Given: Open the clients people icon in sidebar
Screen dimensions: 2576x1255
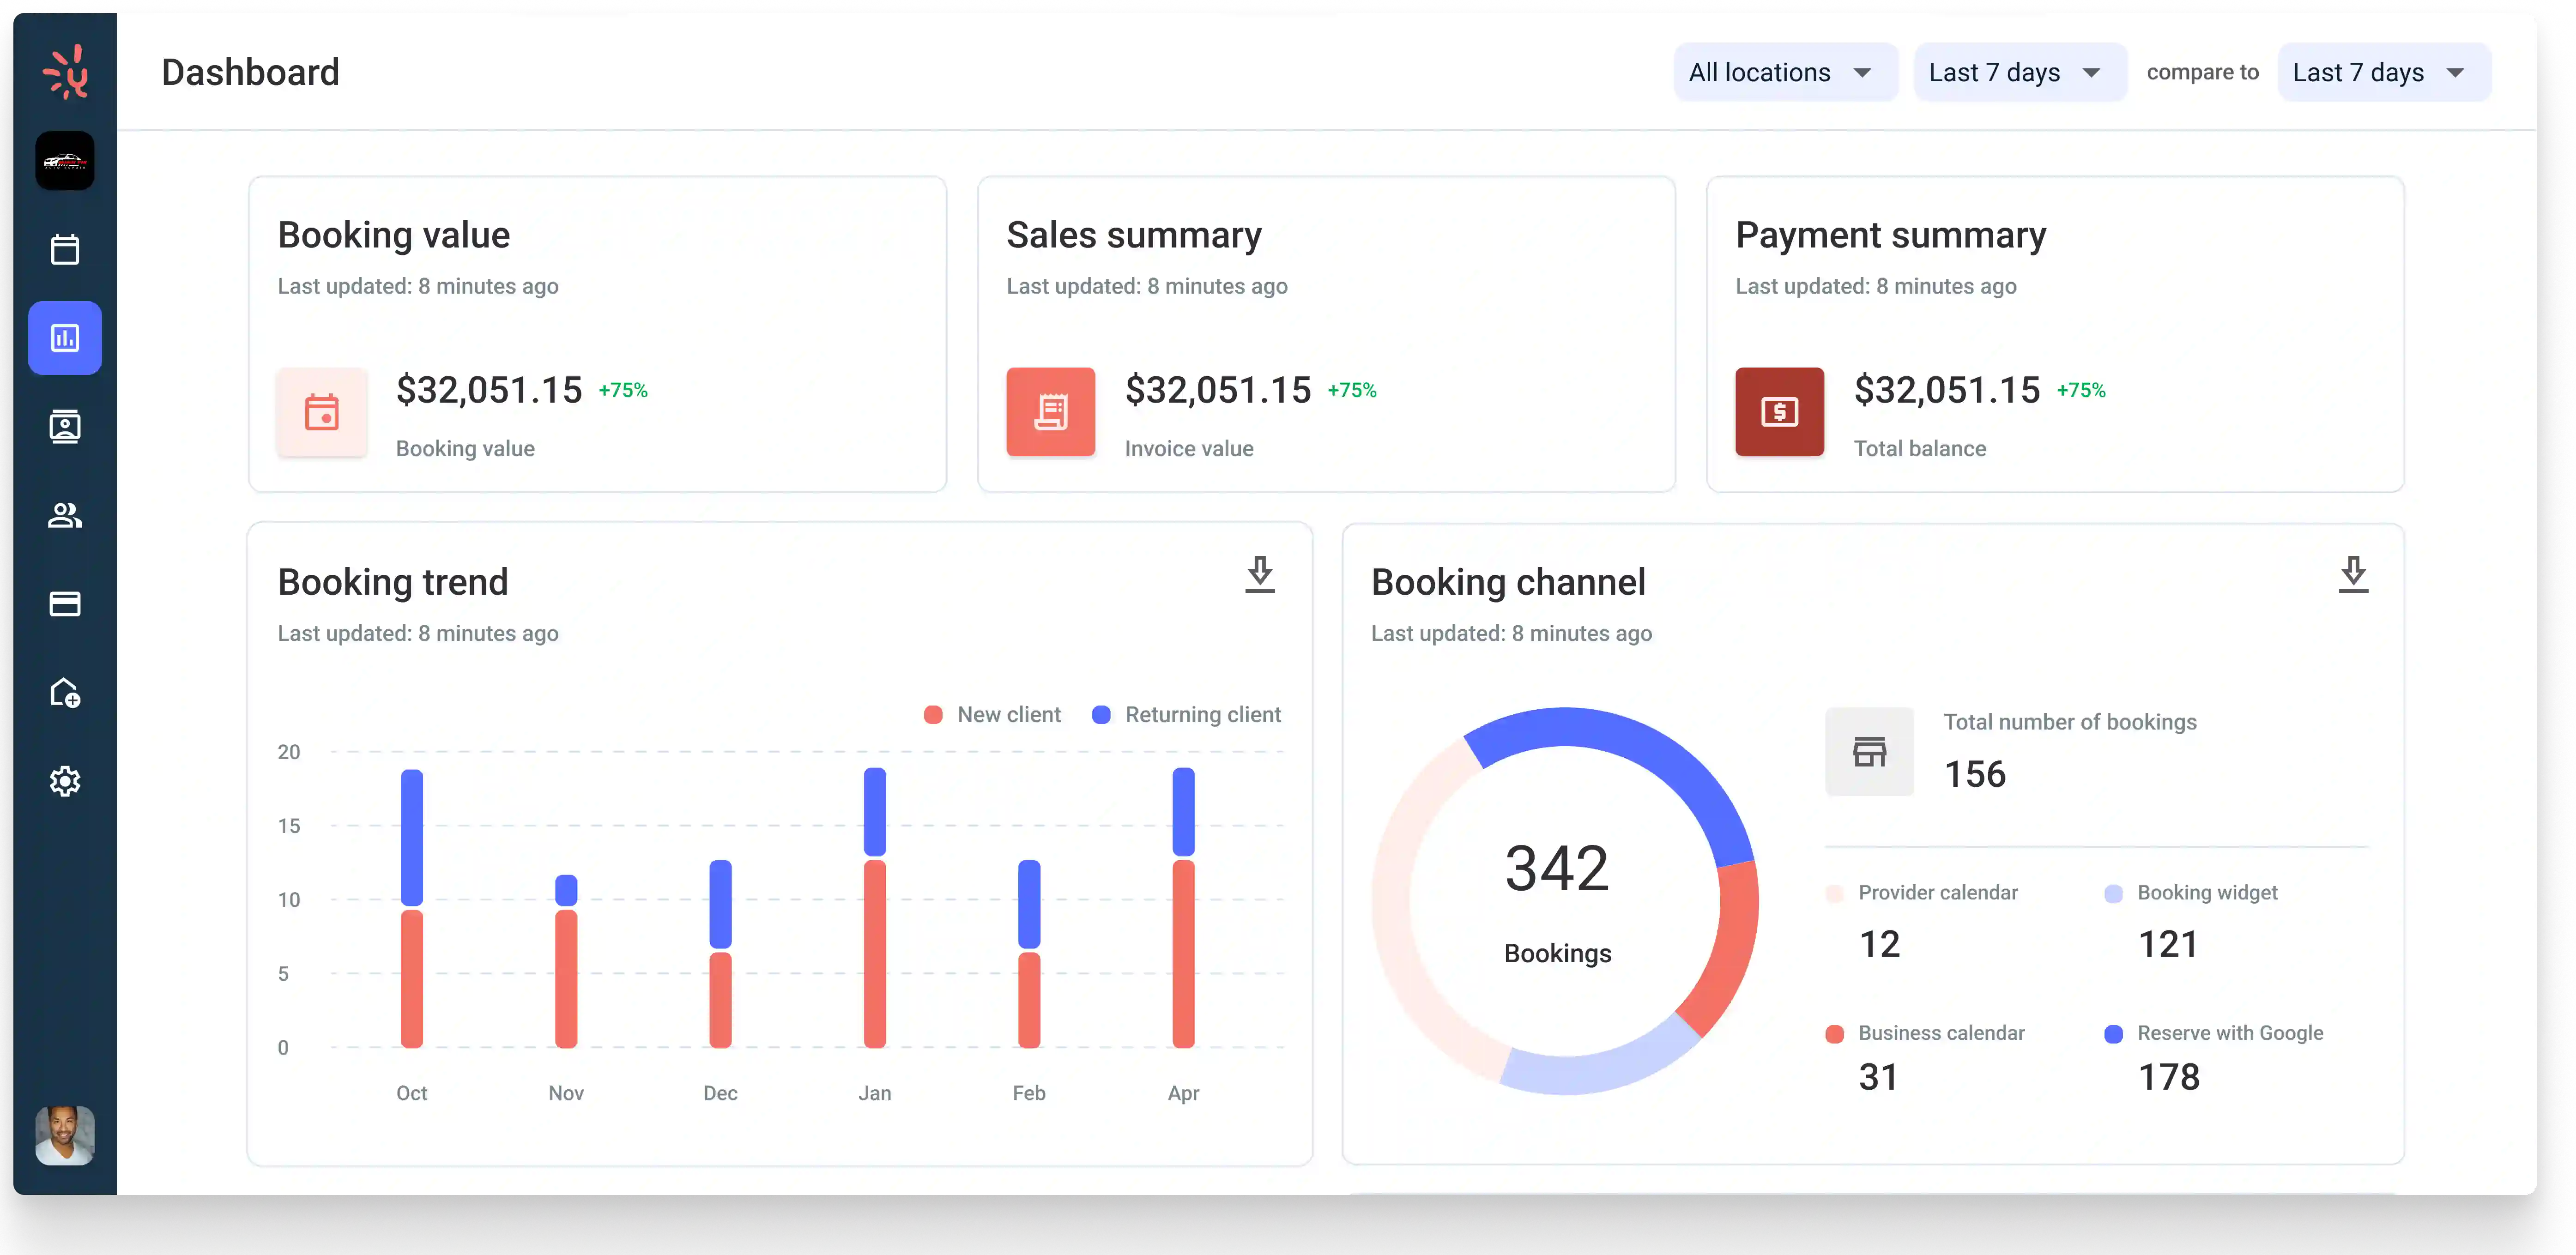Looking at the screenshot, I should coord(65,515).
